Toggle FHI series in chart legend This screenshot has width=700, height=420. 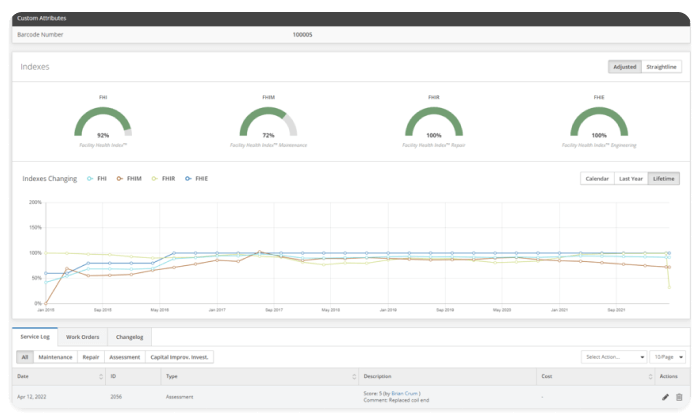click(x=97, y=178)
